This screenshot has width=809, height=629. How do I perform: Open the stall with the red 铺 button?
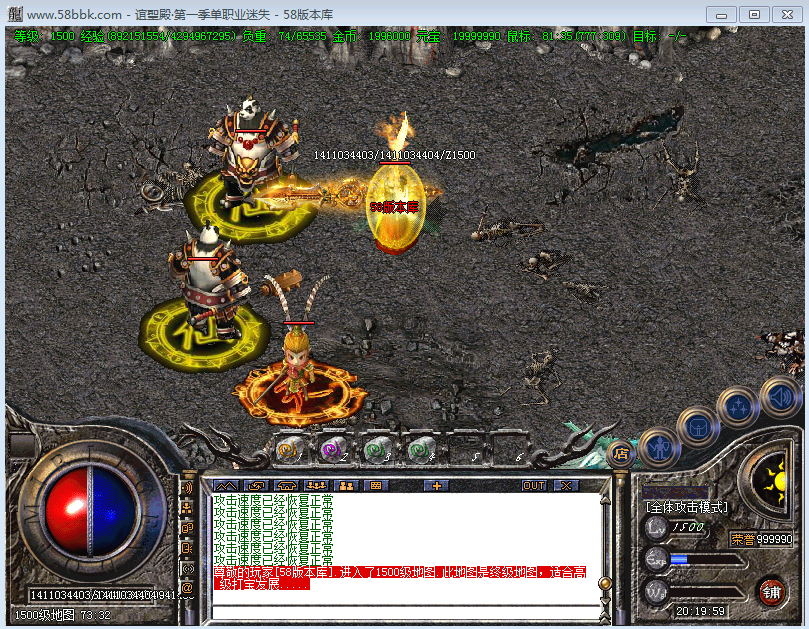point(772,592)
